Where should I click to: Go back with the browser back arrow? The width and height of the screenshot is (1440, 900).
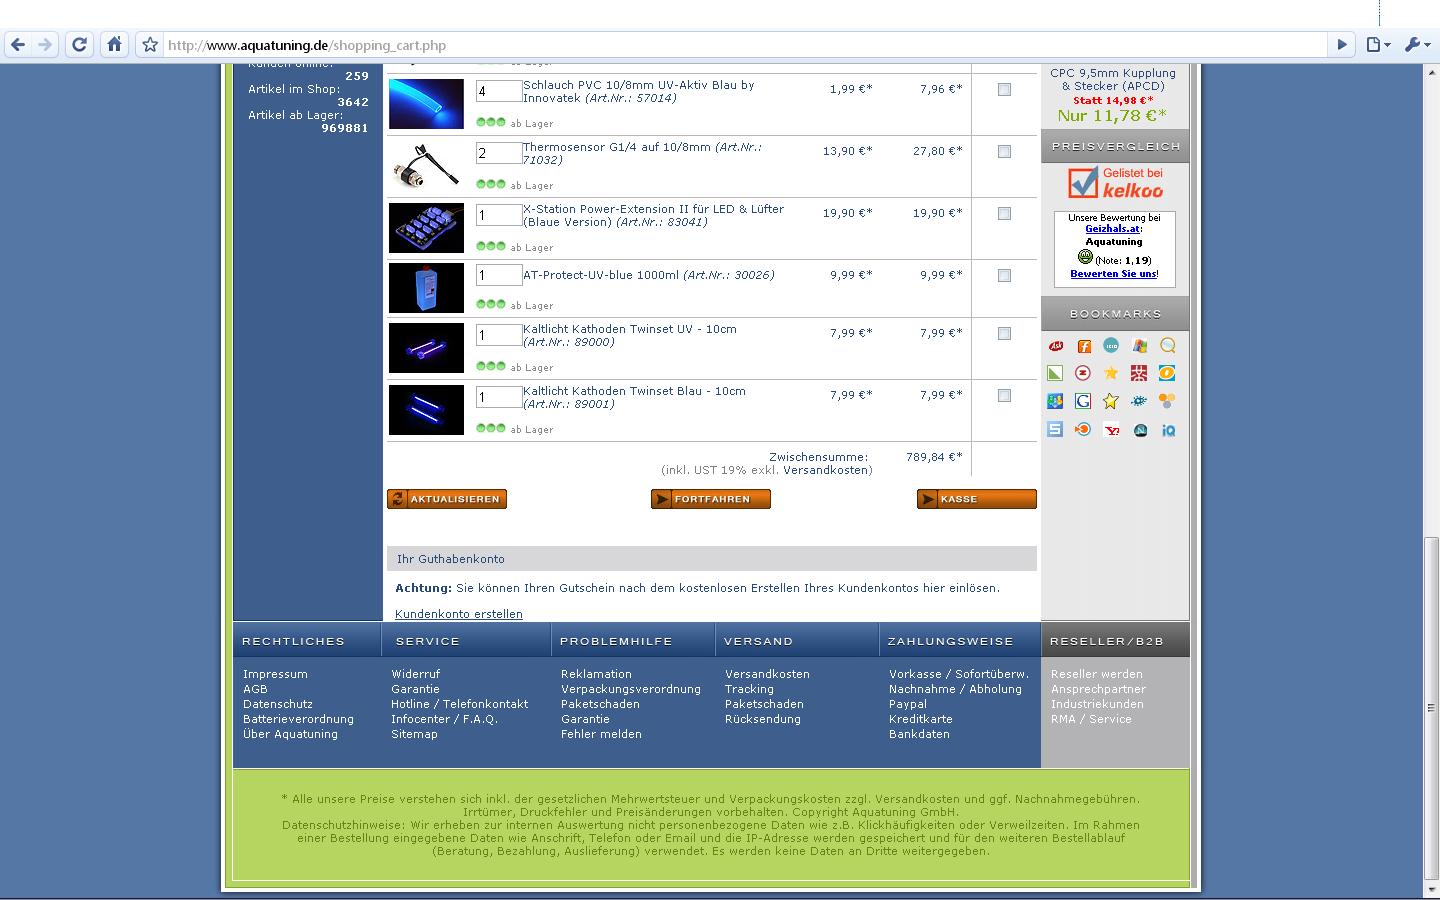pos(18,44)
